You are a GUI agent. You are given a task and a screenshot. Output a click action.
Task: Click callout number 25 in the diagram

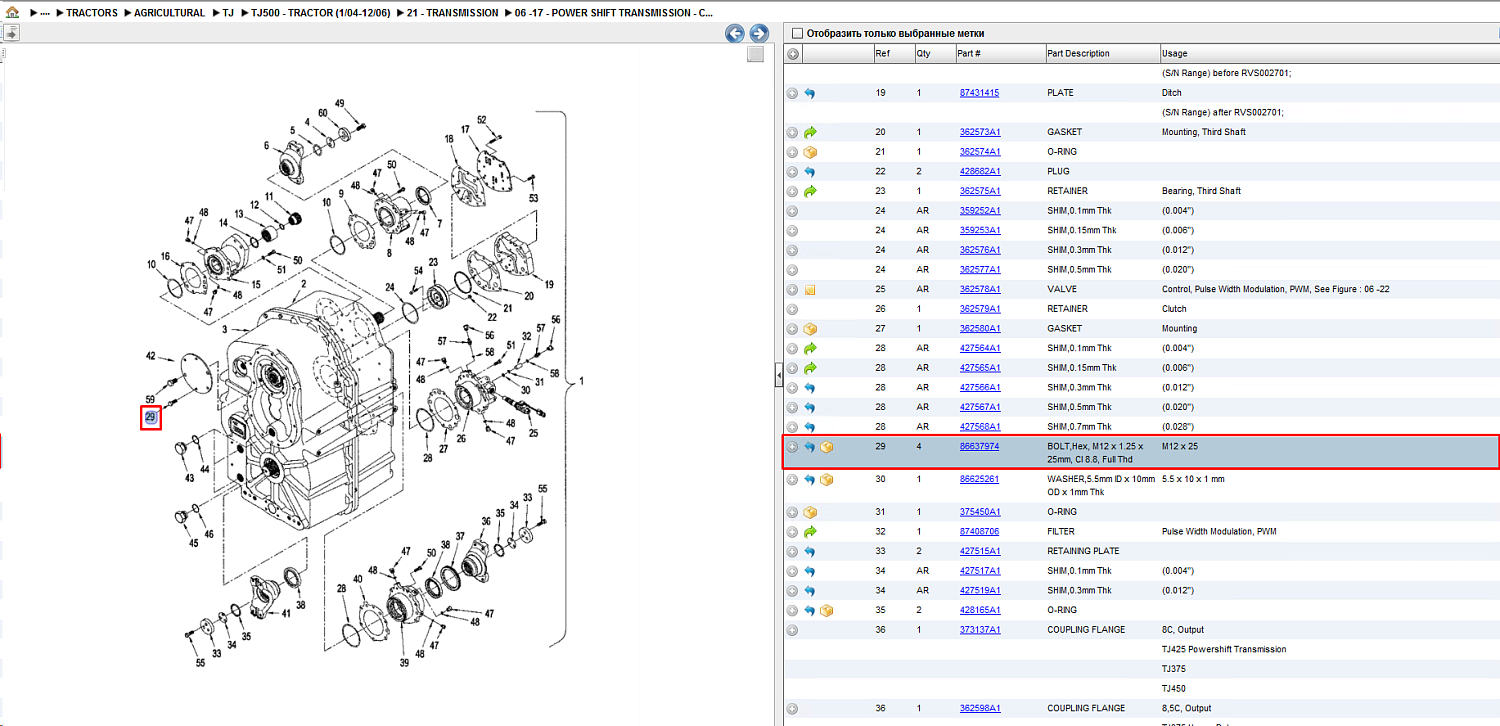click(533, 433)
